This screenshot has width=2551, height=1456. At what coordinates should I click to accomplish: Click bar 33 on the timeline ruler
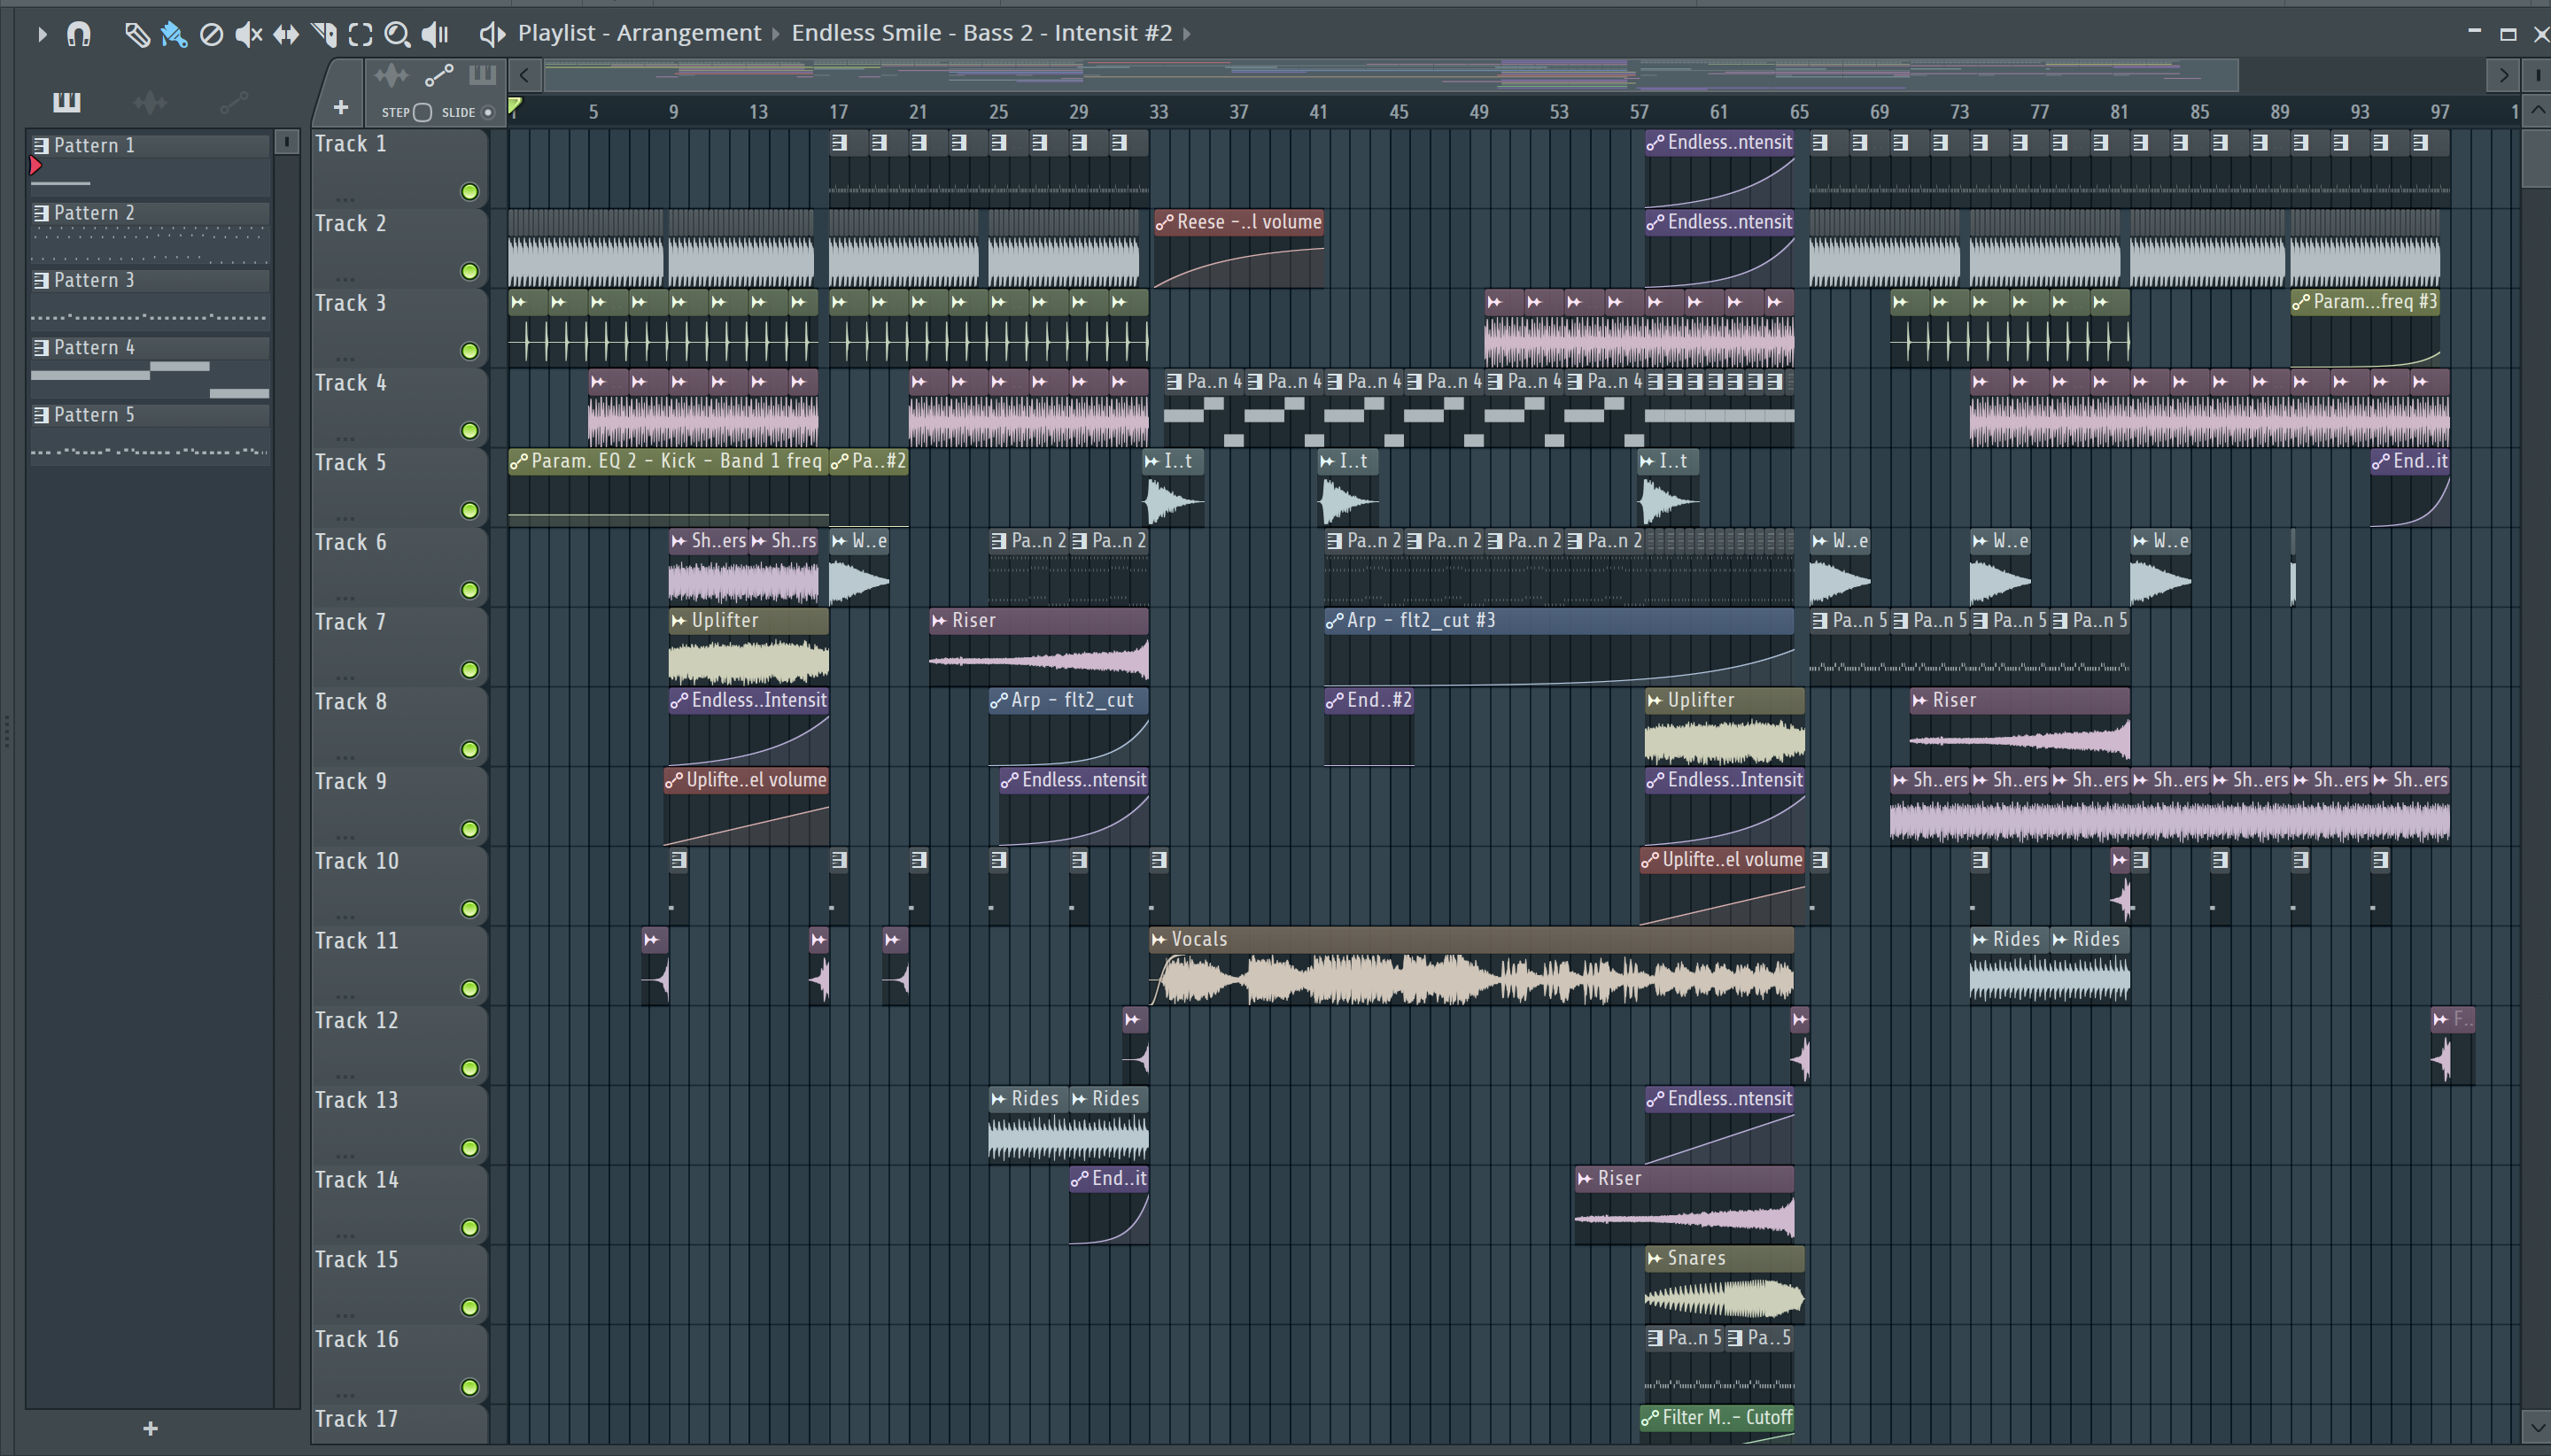(x=1158, y=112)
